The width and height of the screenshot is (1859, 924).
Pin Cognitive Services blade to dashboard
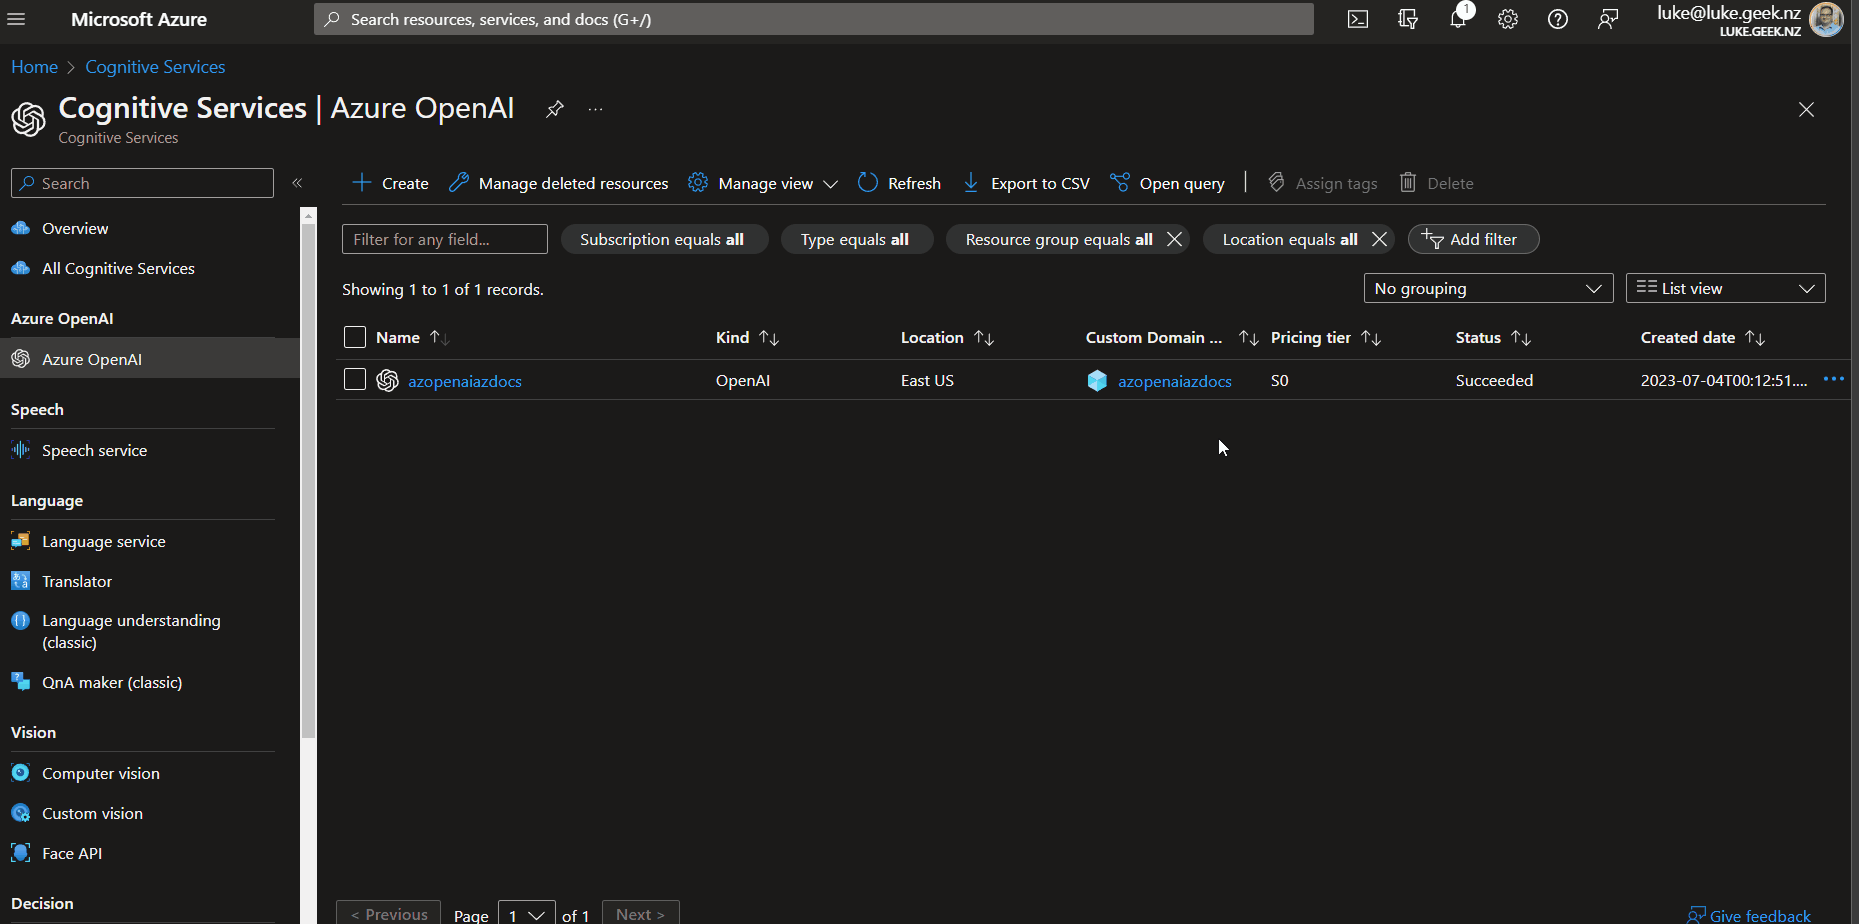555,109
